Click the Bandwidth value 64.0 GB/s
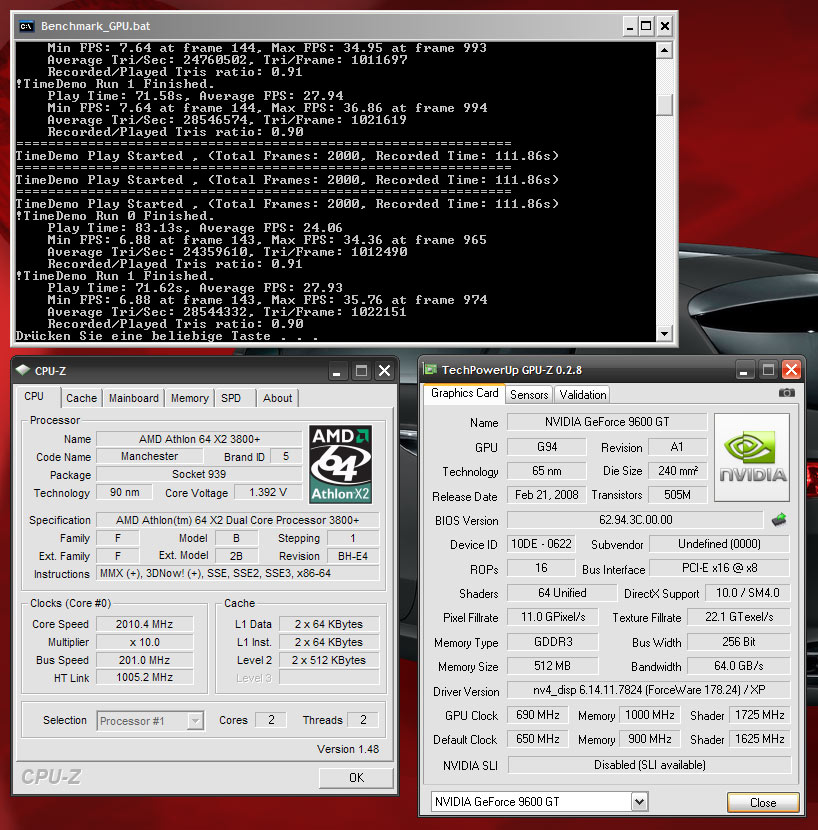This screenshot has height=830, width=818. click(x=738, y=666)
